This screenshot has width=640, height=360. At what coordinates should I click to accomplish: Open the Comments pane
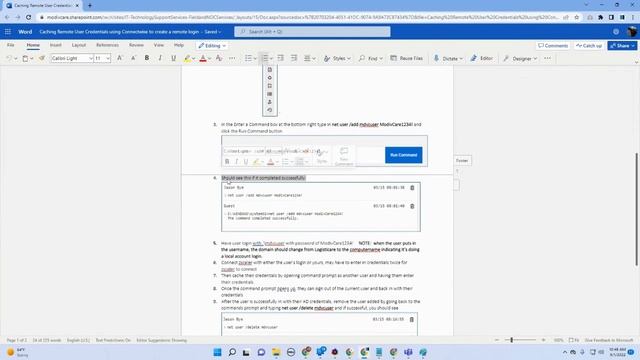point(553,46)
